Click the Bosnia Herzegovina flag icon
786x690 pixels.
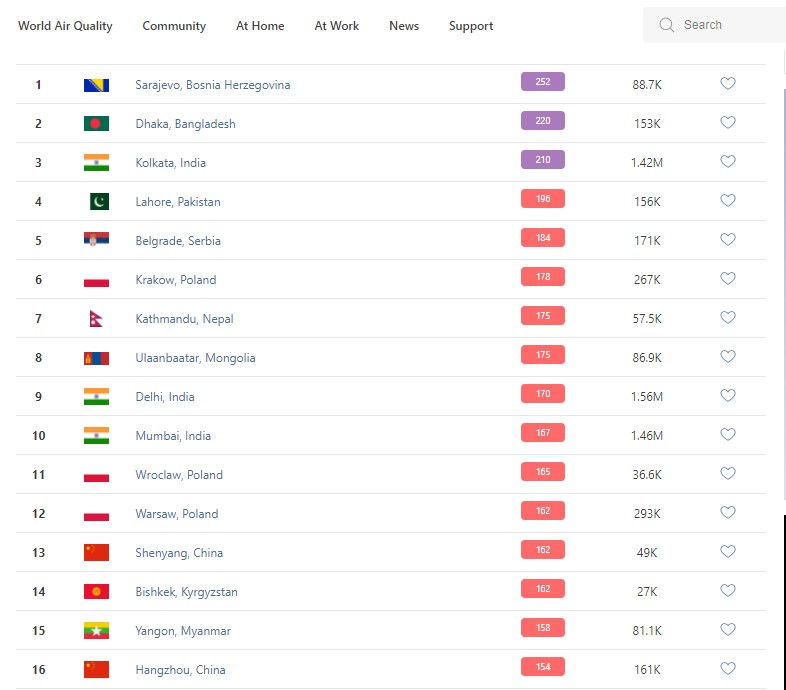coord(96,85)
